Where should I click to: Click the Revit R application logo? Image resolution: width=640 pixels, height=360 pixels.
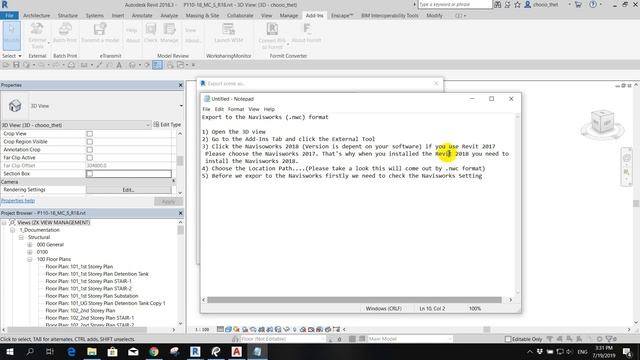click(x=5, y=5)
